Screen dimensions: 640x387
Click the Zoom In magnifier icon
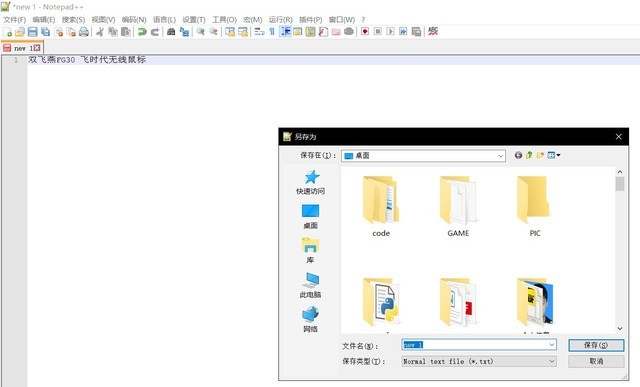click(x=200, y=32)
